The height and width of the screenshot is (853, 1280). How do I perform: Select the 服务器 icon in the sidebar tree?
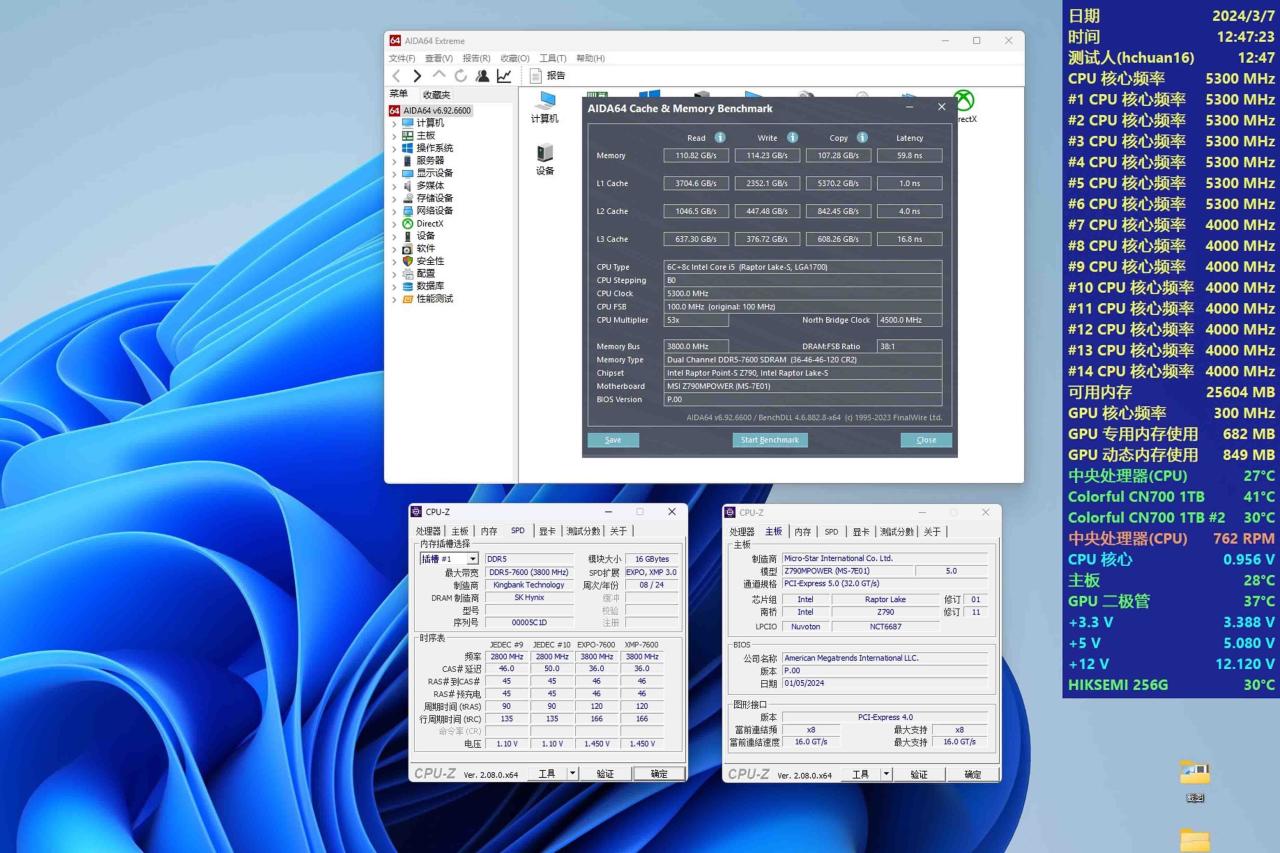click(408, 160)
